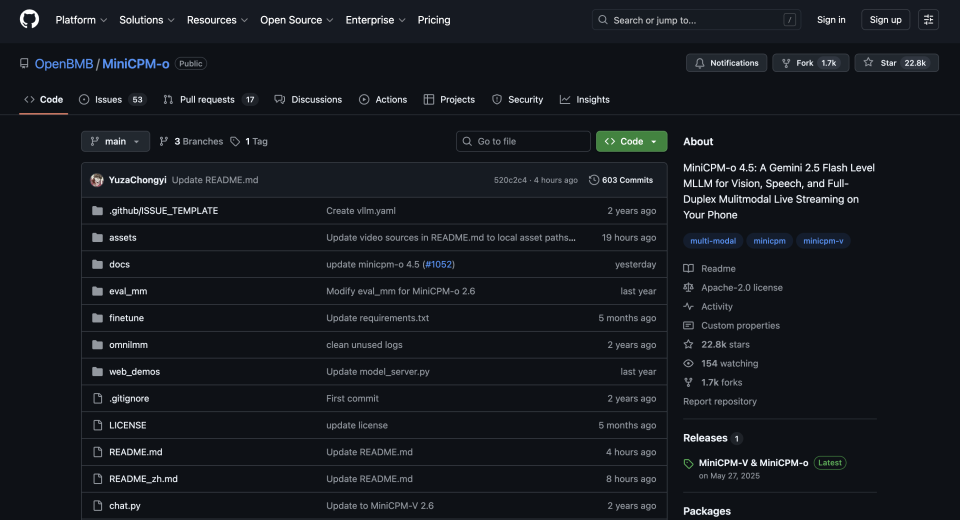The image size is (960, 520).
Task: Click the star icon beside 22.8k stars
Action: 688,344
